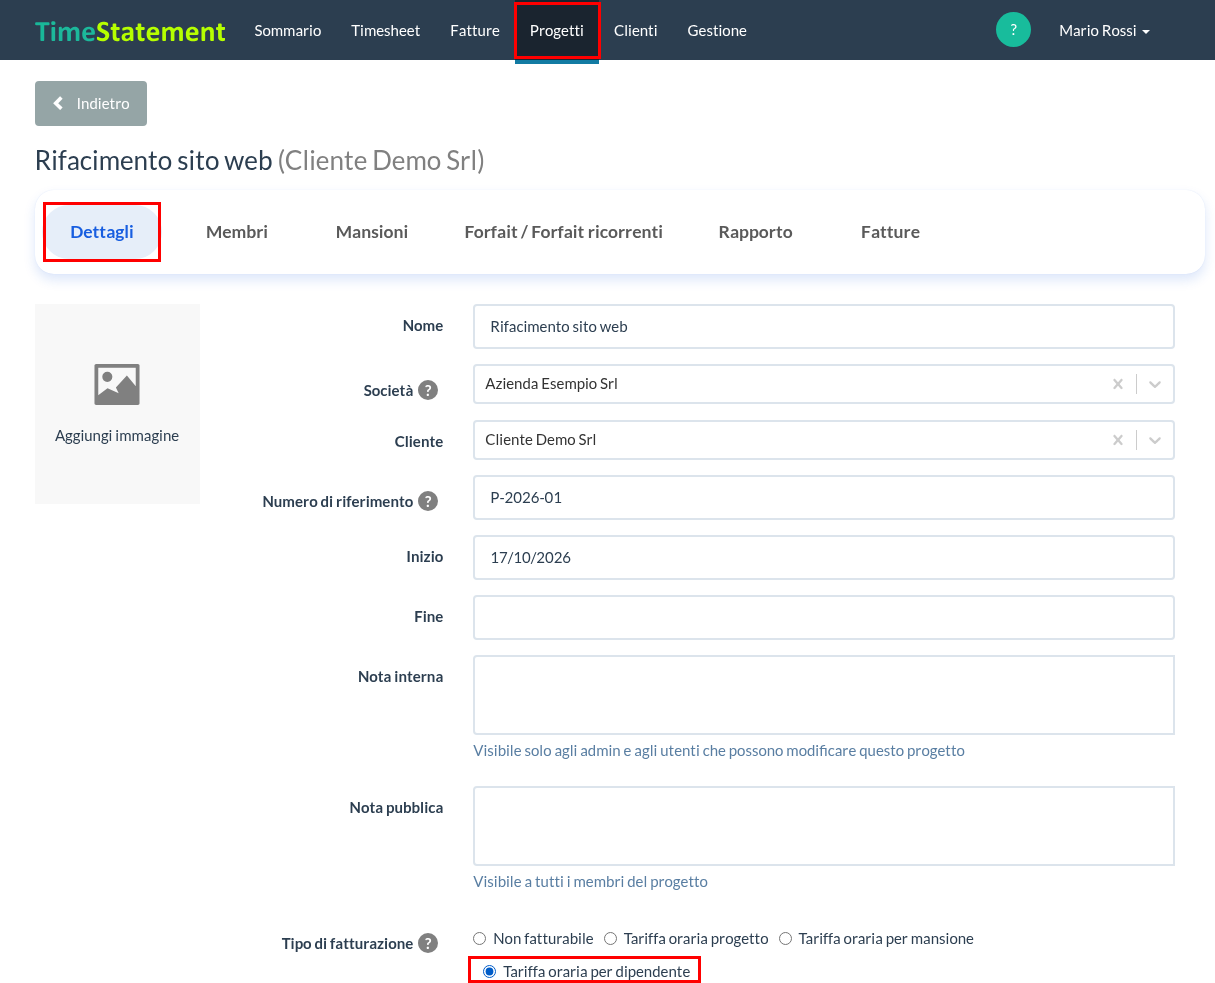This screenshot has height=983, width=1215.
Task: Click the Fine date input field
Action: click(x=824, y=617)
